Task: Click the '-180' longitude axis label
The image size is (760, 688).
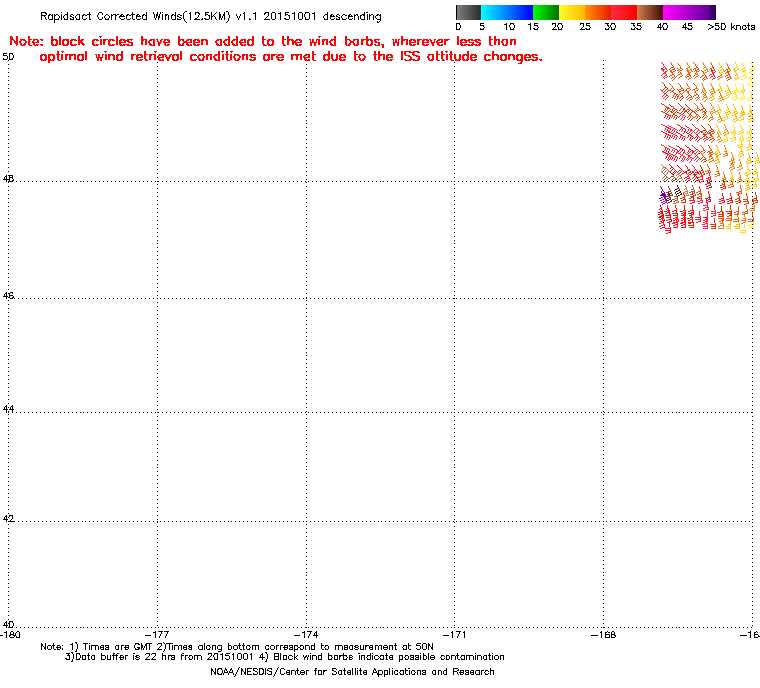Action: coord(11,635)
